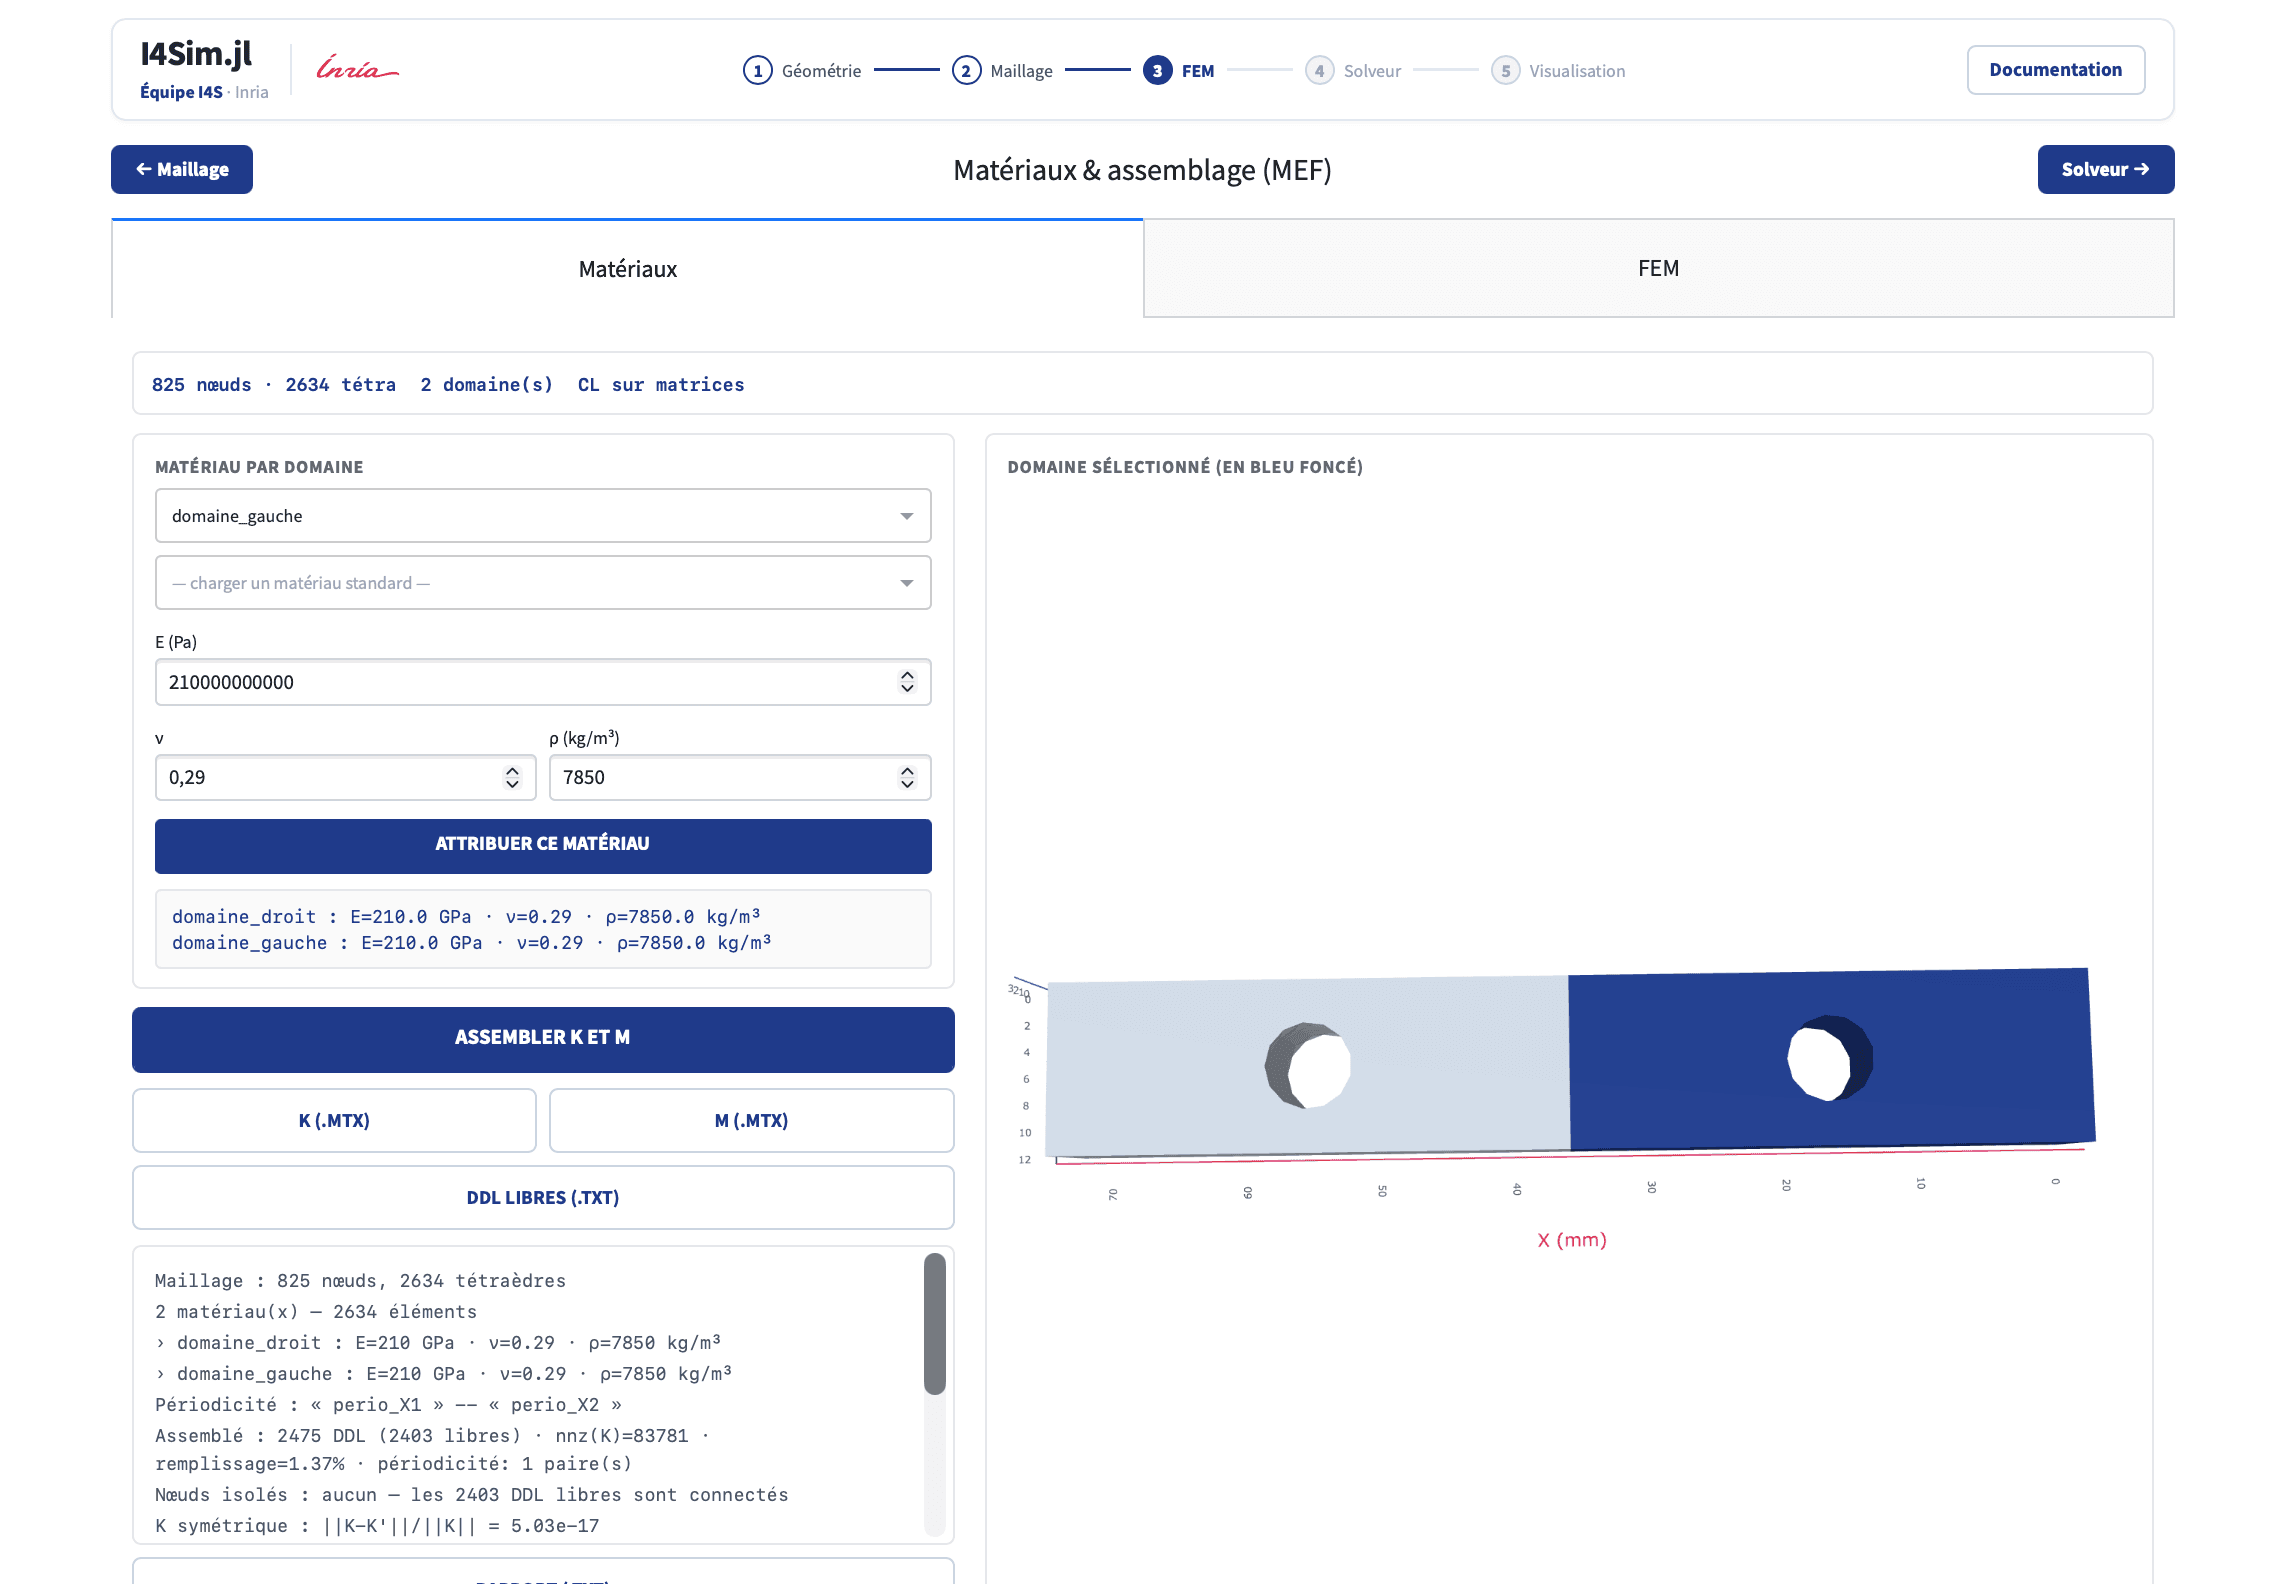This screenshot has width=2280, height=1584.
Task: Download the M (.MTX) matrix
Action: tap(751, 1121)
